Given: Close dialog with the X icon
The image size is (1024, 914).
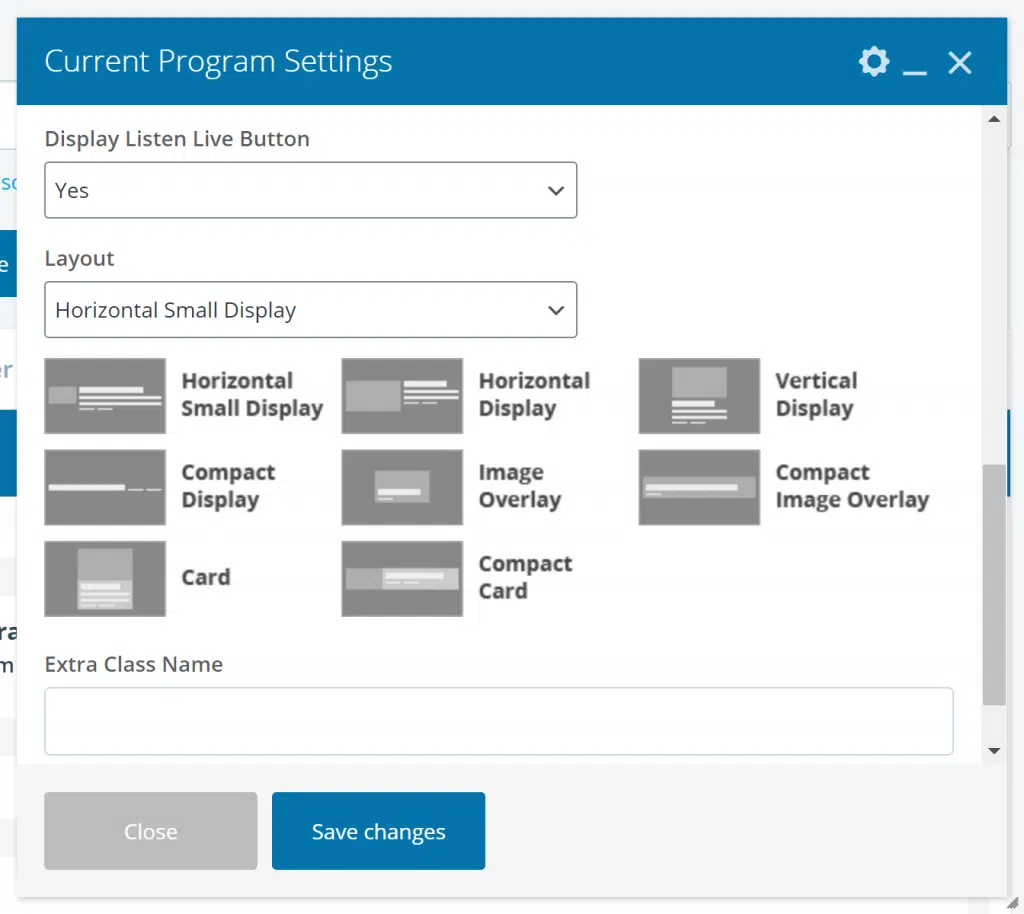Looking at the screenshot, I should click(x=959, y=63).
